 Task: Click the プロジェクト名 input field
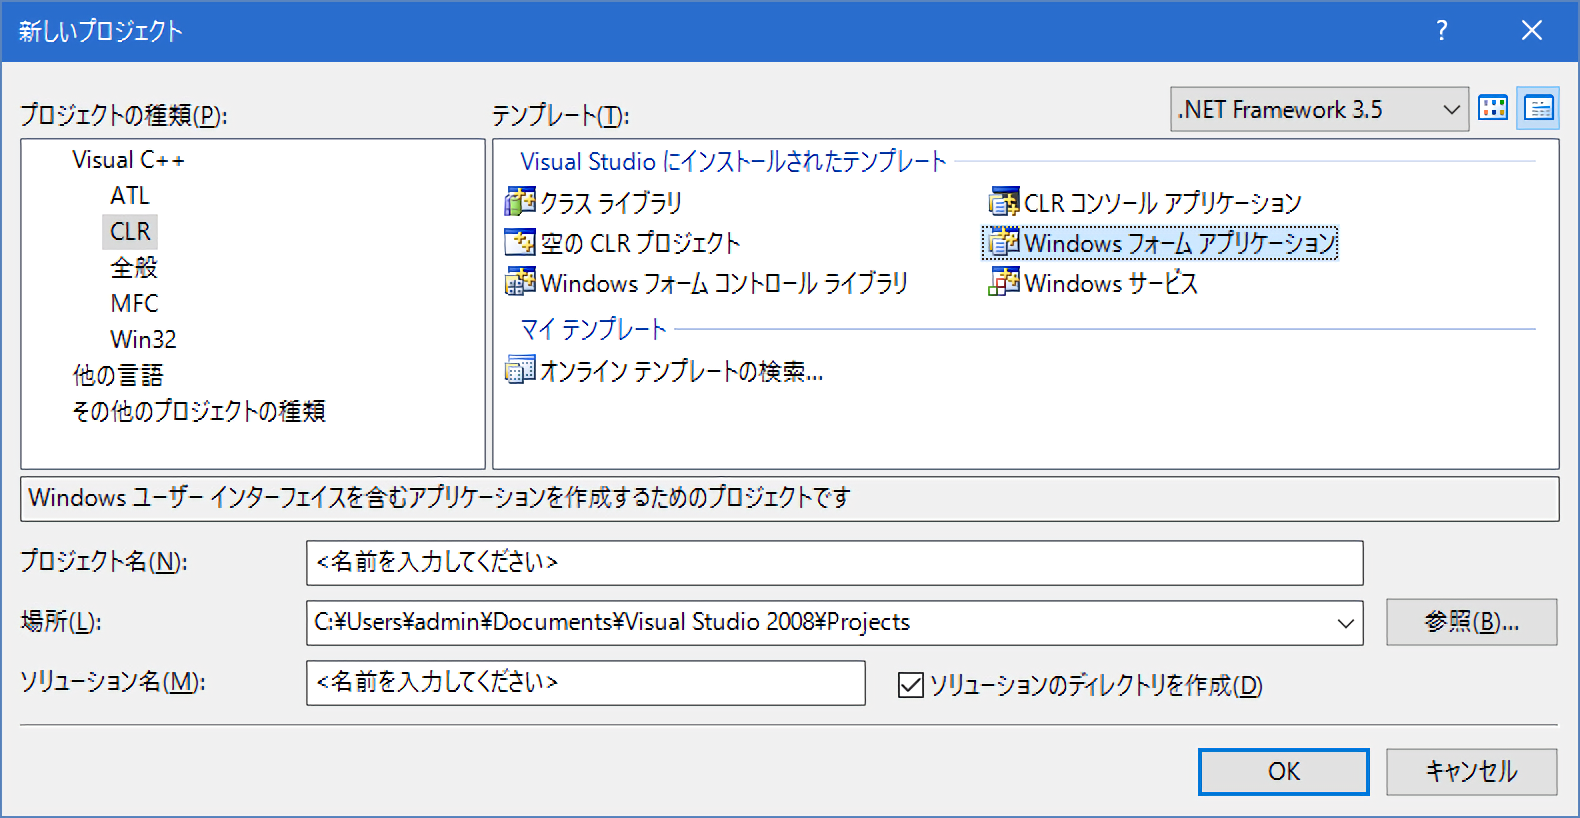834,563
